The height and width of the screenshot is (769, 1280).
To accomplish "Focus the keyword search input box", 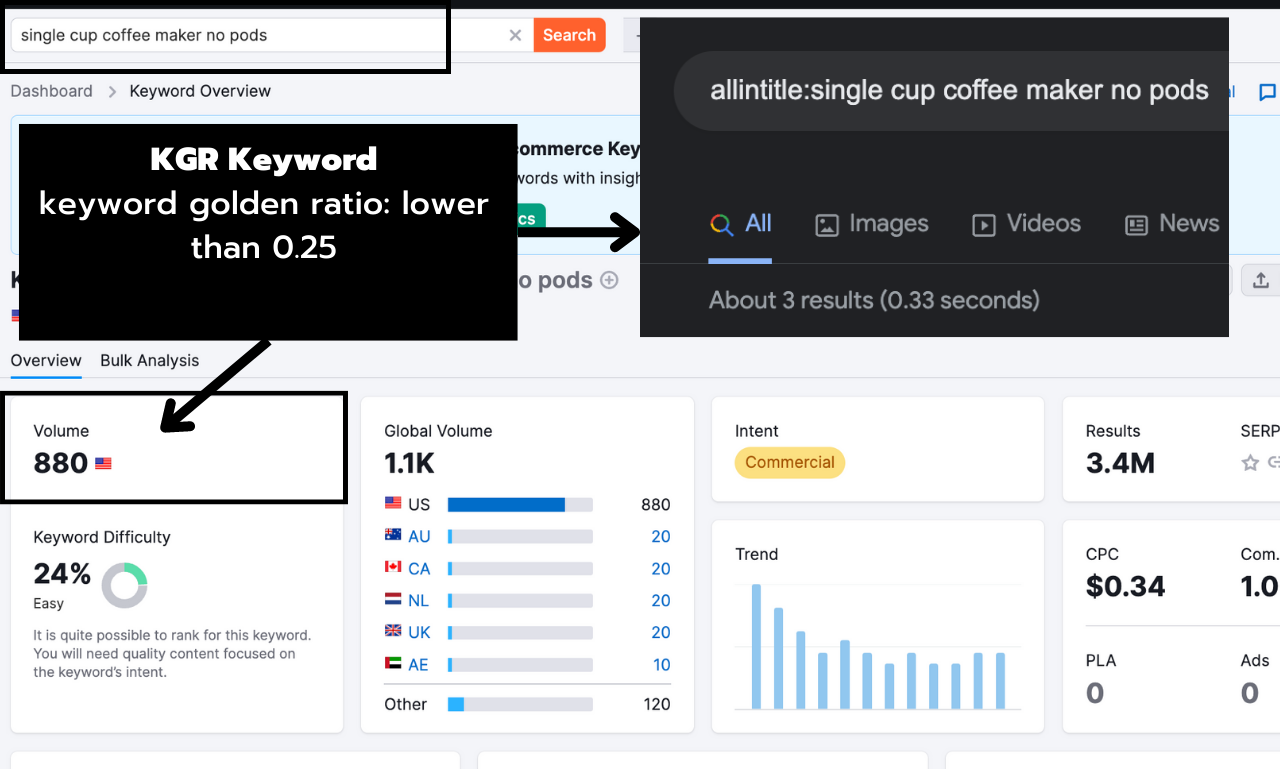I will pos(260,36).
